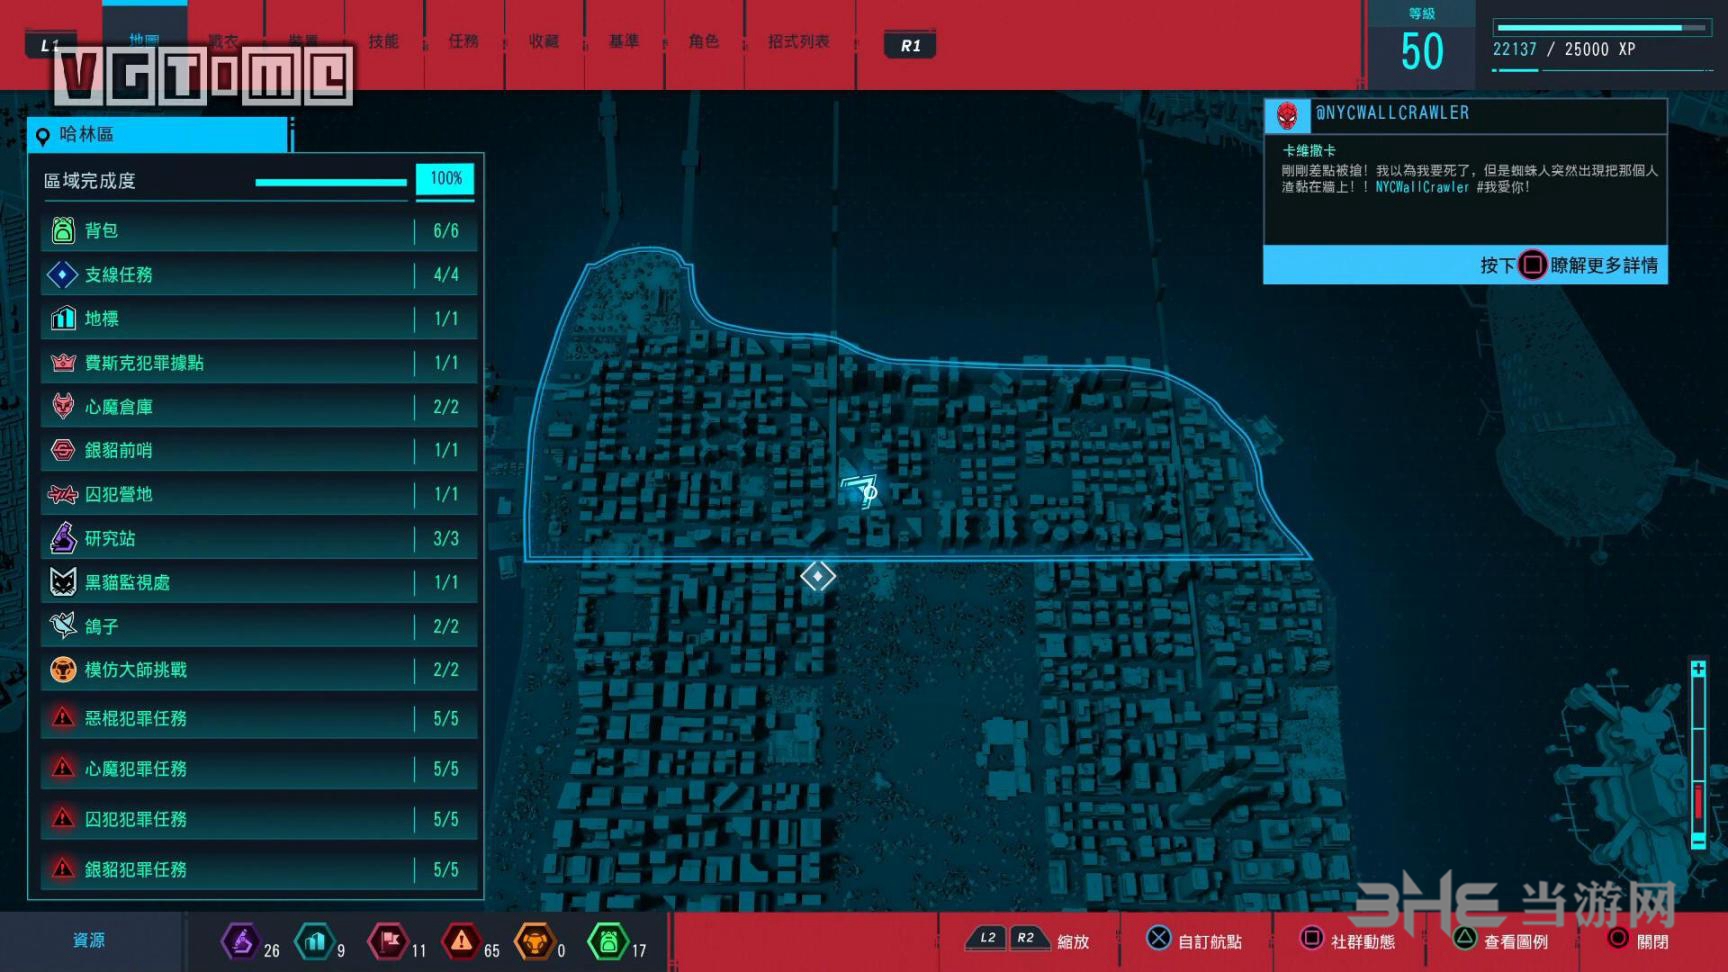Viewport: 1728px width, 972px height.
Task: Click the 3/3 count in 研究站 row
Action: tap(446, 538)
